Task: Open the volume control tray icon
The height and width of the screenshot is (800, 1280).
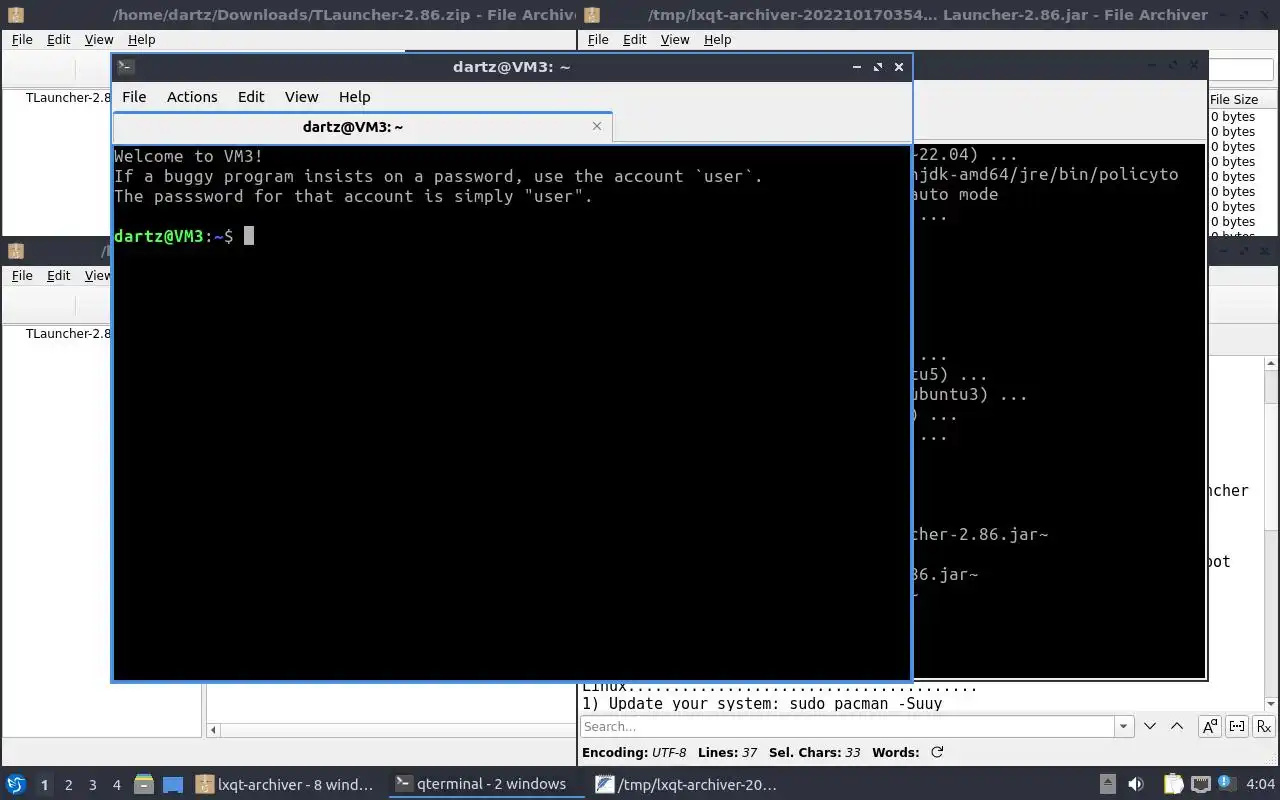Action: [1136, 784]
